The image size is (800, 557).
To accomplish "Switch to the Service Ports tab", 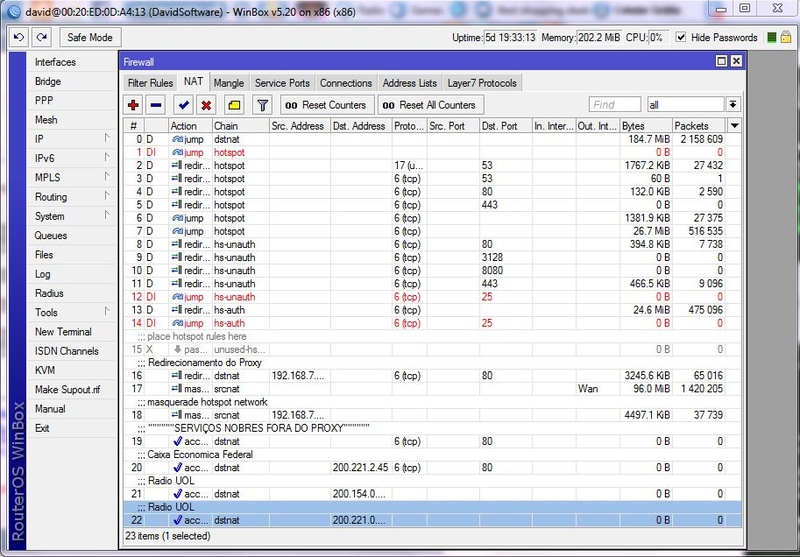I will point(282,83).
